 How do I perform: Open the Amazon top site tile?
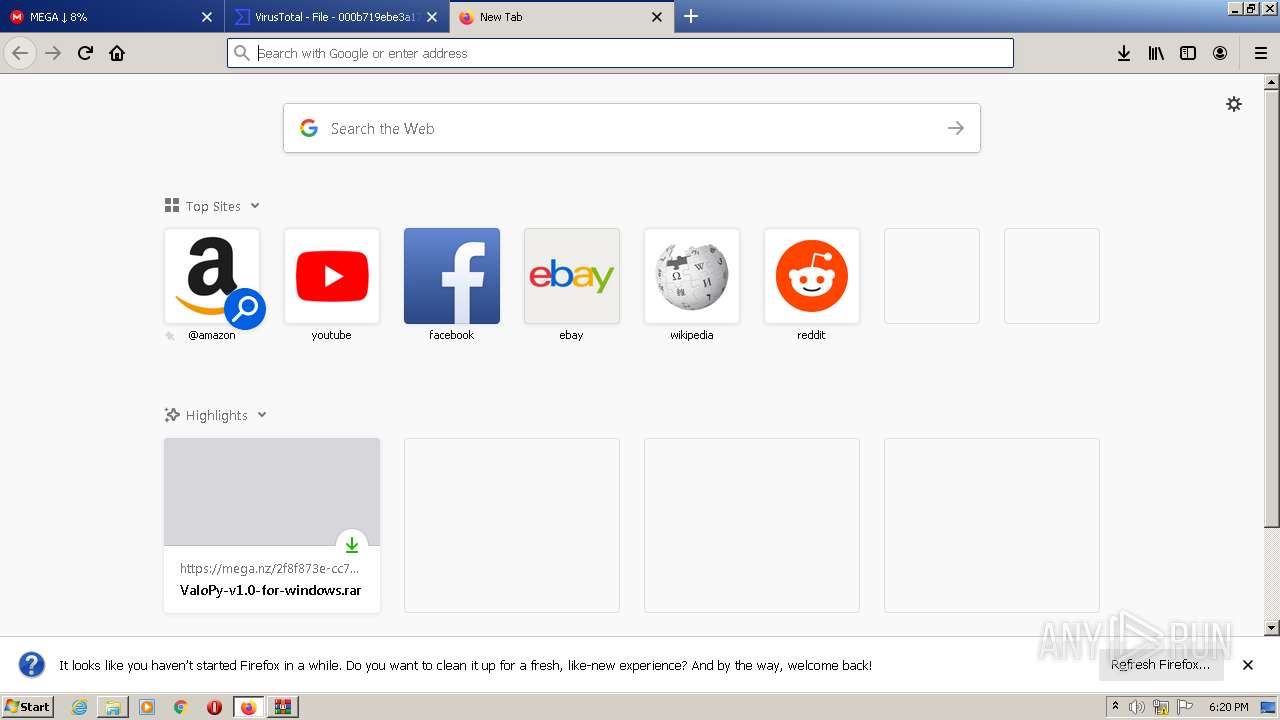pos(212,276)
